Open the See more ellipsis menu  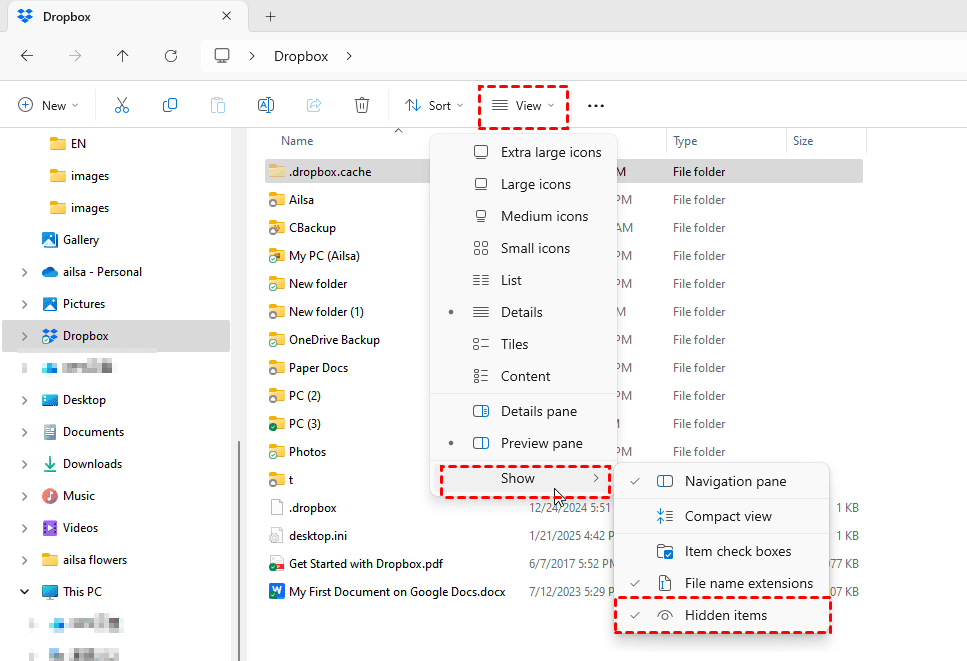(596, 105)
